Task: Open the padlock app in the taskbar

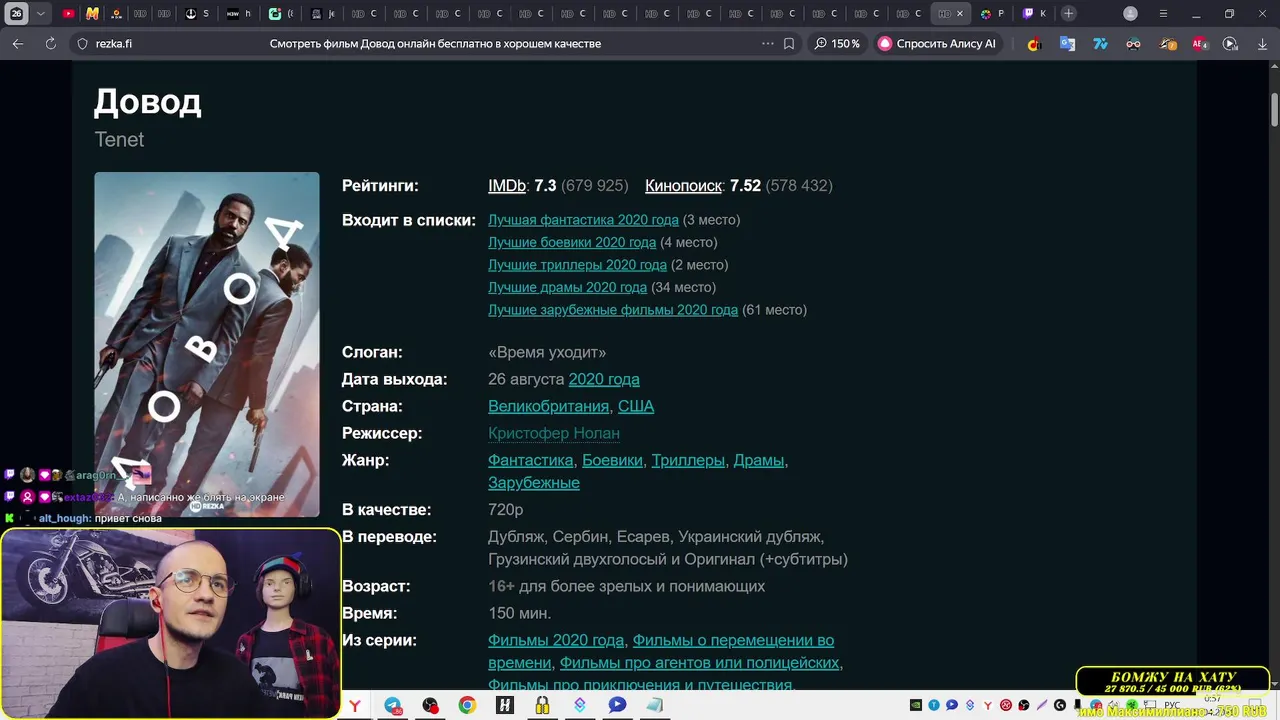Action: click(x=542, y=705)
